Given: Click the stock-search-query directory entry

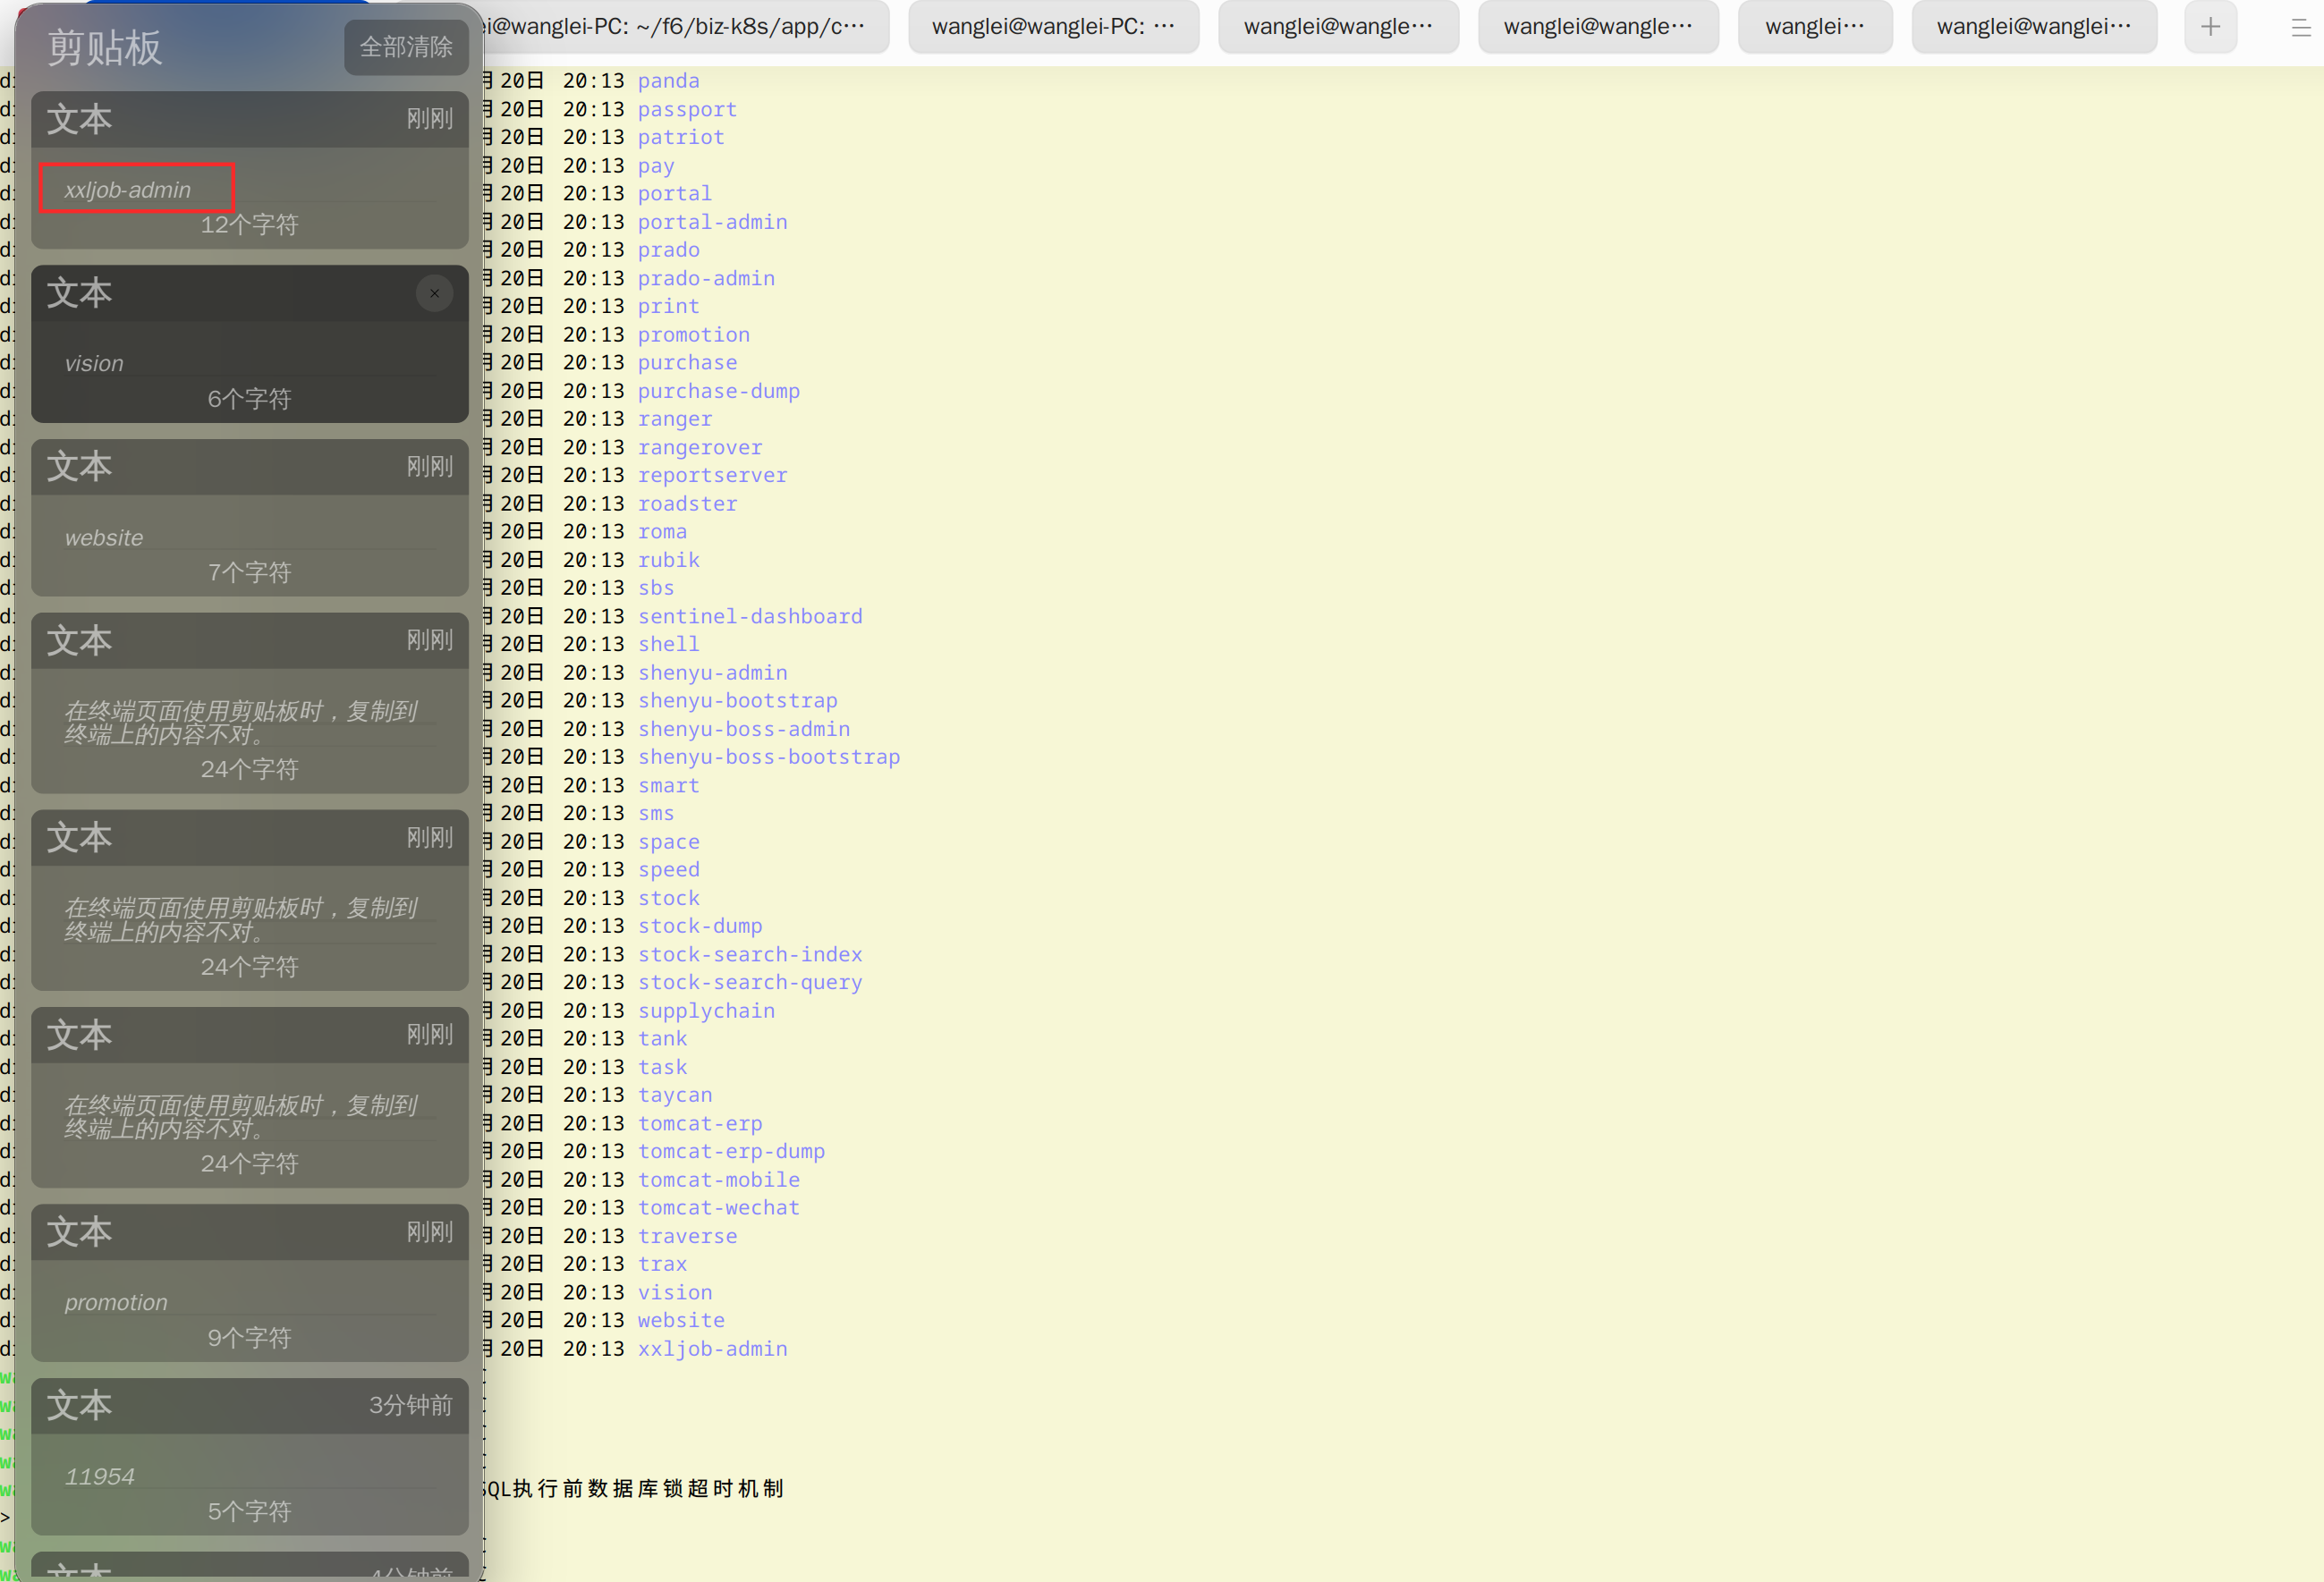Looking at the screenshot, I should coord(750,982).
